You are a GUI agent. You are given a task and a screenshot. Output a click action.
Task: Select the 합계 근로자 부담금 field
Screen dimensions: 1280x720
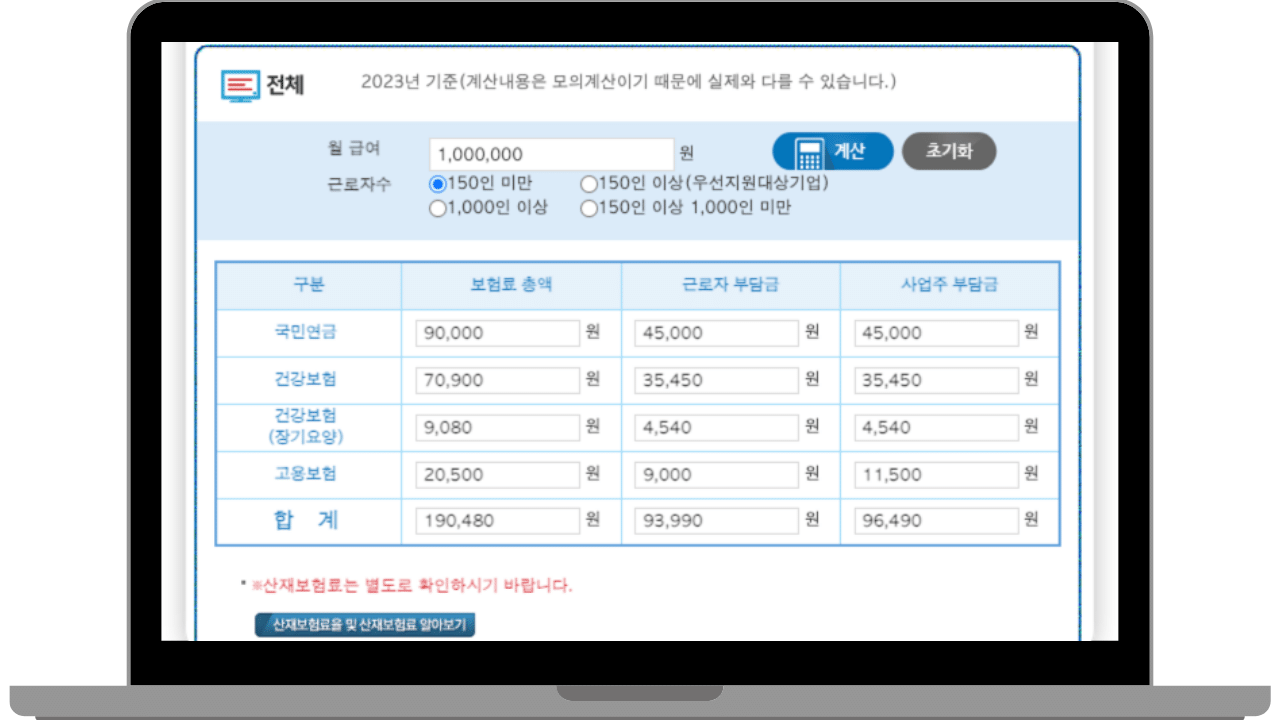(x=714, y=520)
